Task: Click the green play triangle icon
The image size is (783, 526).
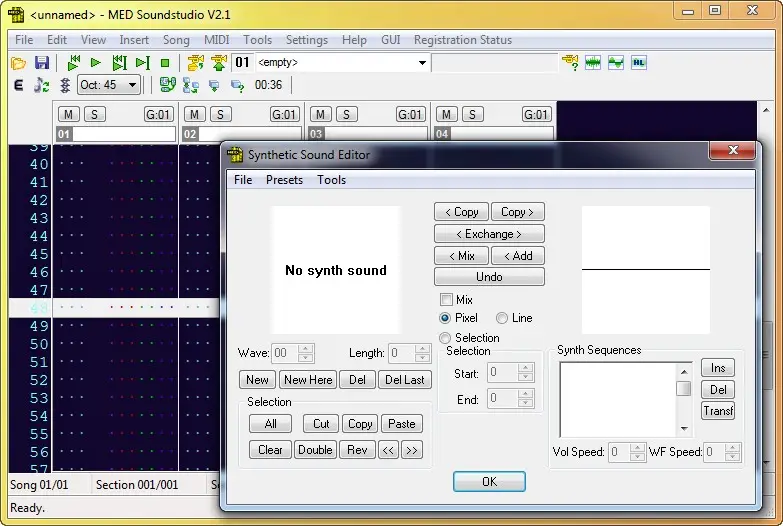Action: coord(95,63)
